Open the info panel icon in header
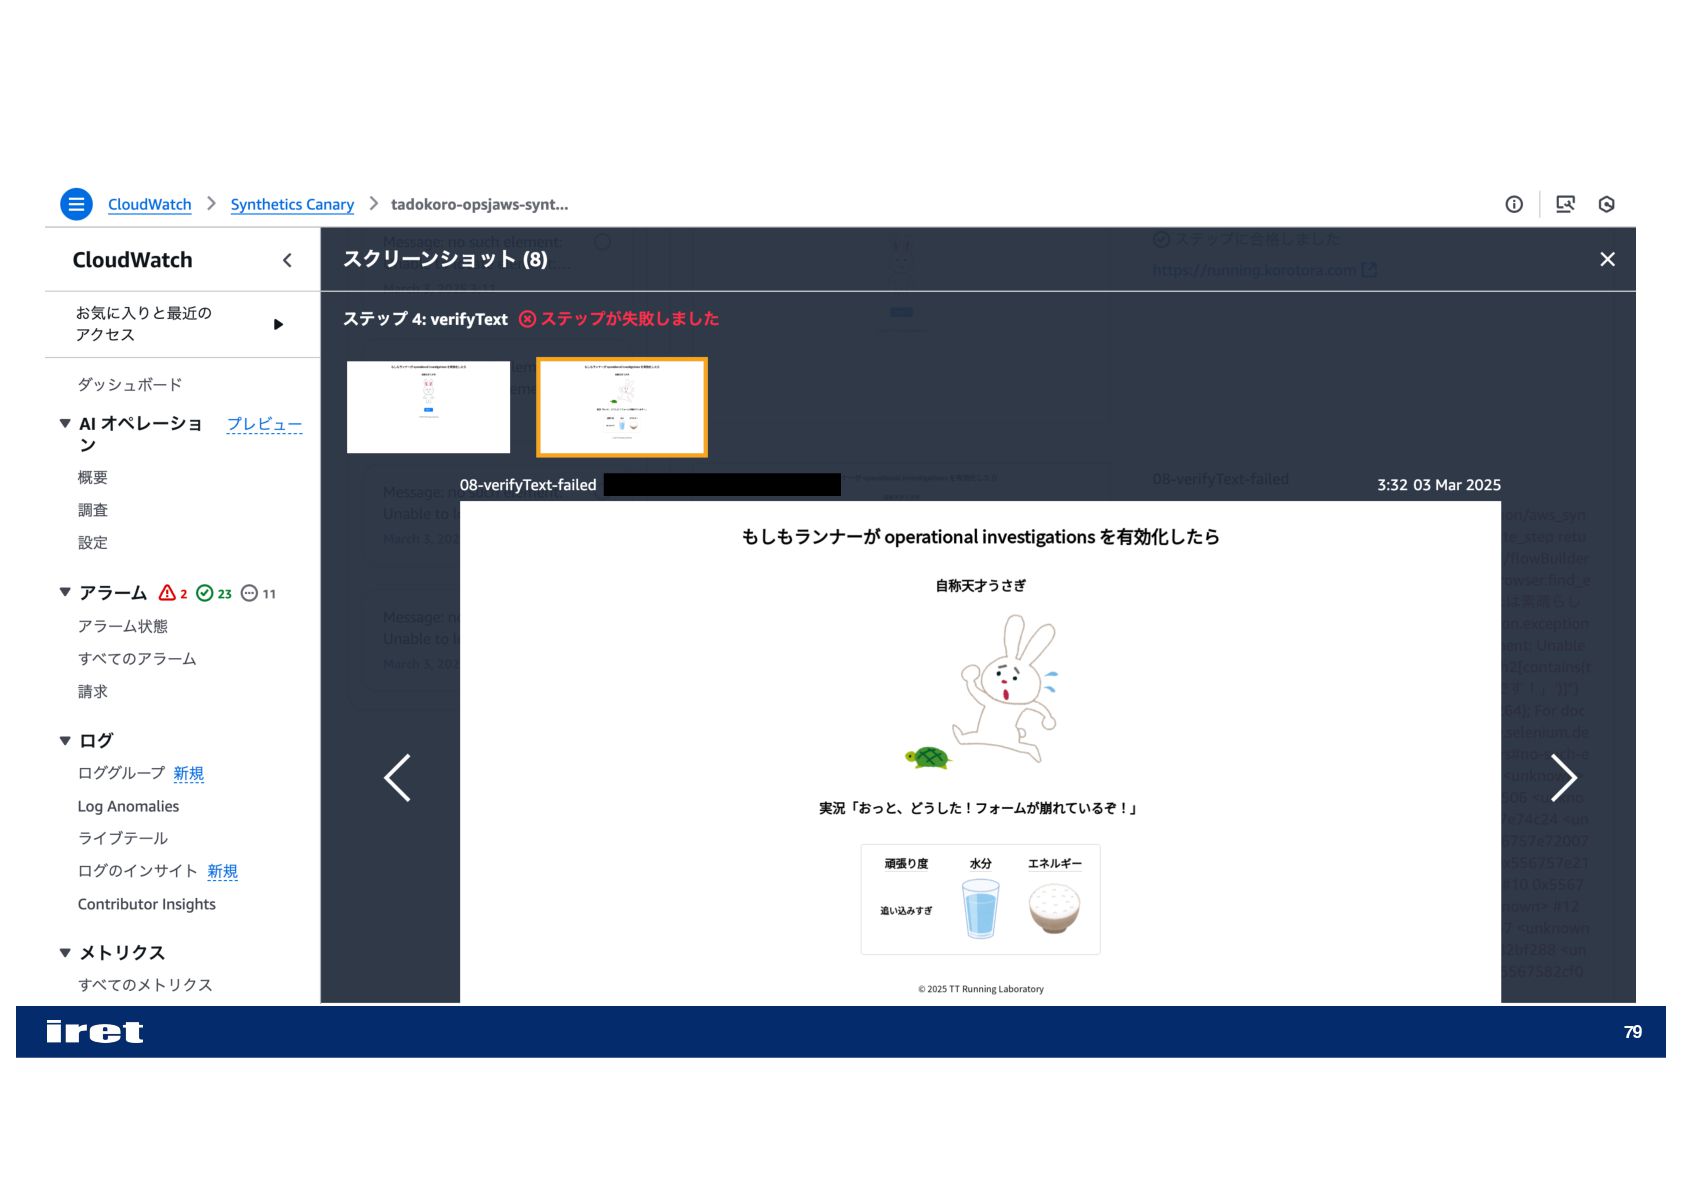 [1514, 204]
